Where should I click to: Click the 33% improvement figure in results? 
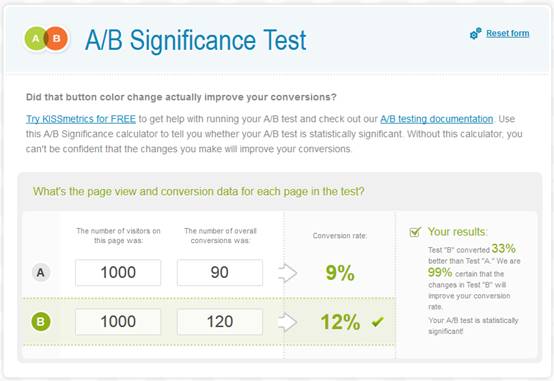pyautogui.click(x=503, y=248)
